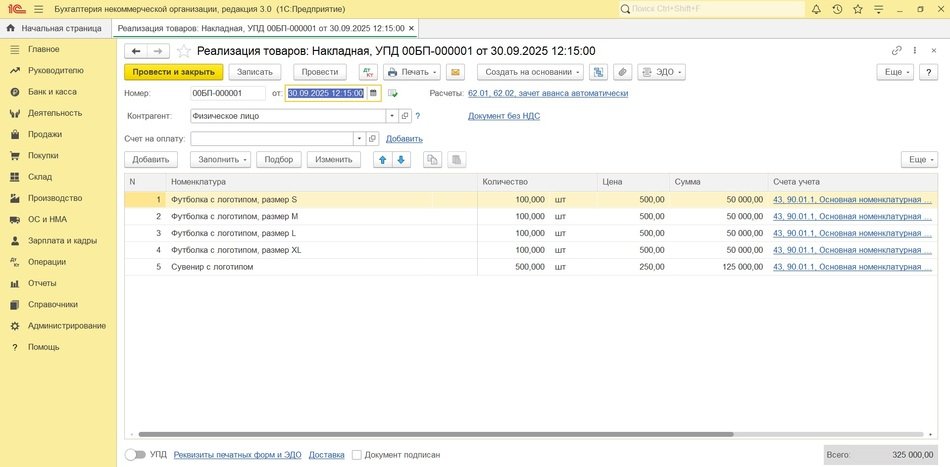Image resolution: width=950 pixels, height=467 pixels.
Task: Expand the Печать dropdown
Action: pyautogui.click(x=409, y=72)
